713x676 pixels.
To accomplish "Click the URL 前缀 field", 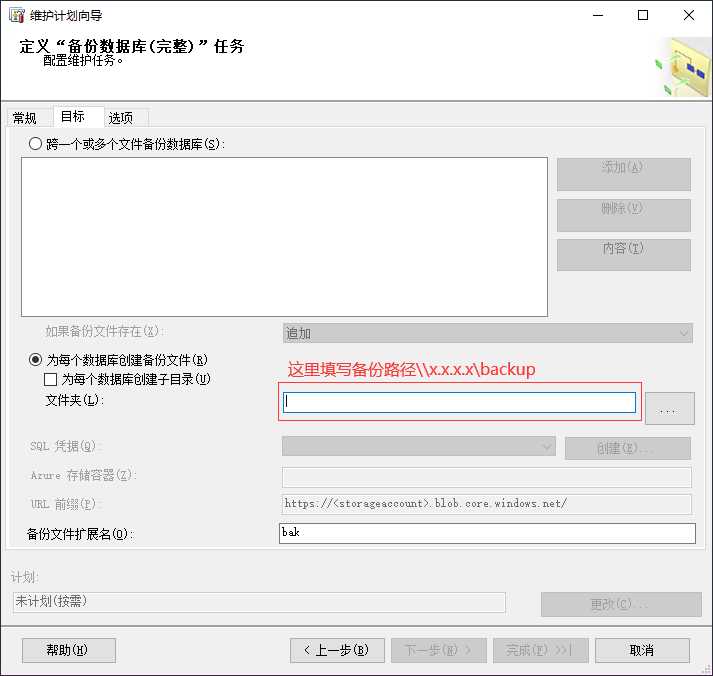I will 487,504.
